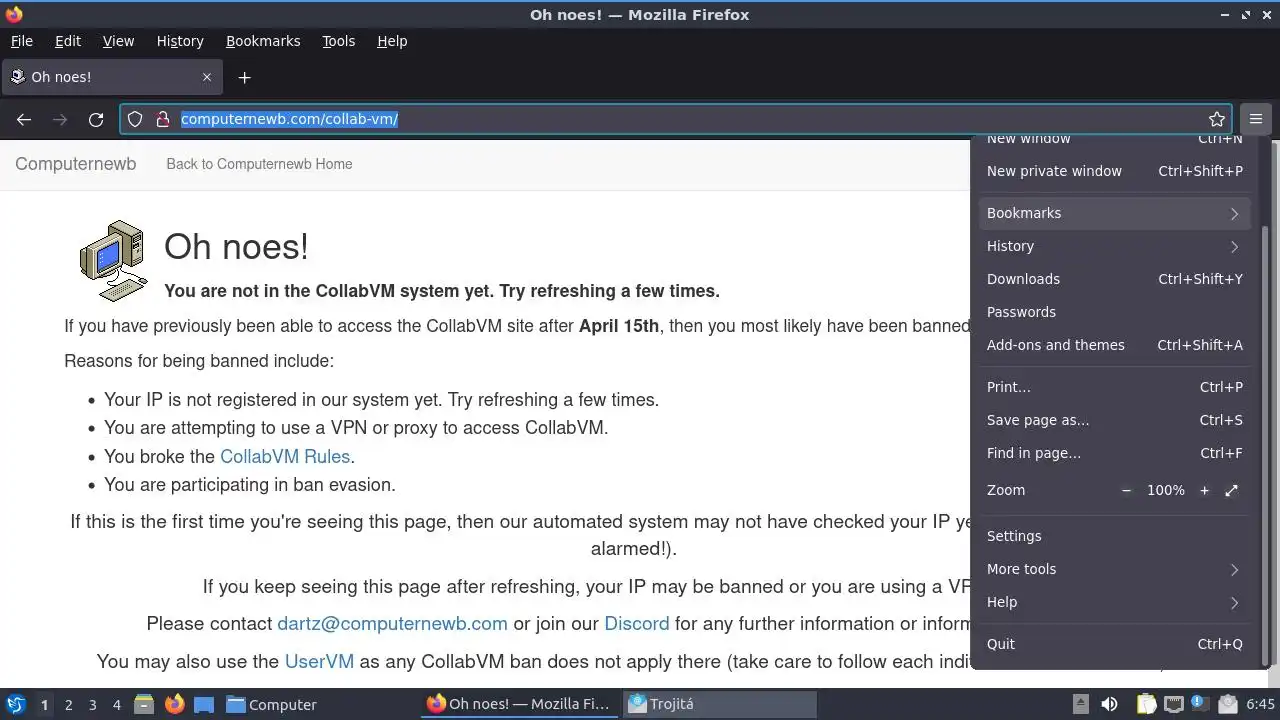Select virtual desktop 1
This screenshot has width=1280, height=720.
point(44,704)
